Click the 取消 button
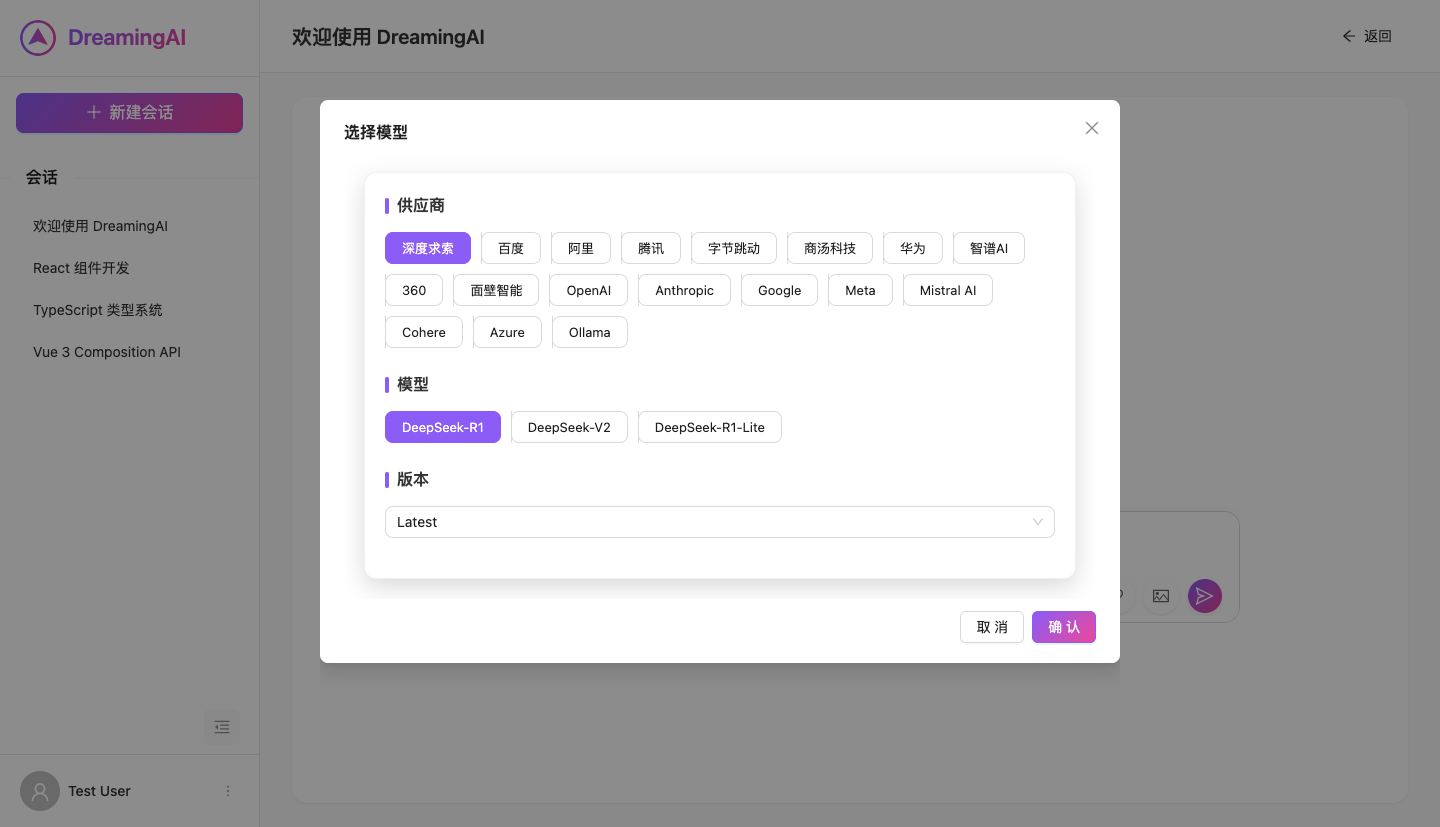The width and height of the screenshot is (1440, 827). (x=992, y=627)
